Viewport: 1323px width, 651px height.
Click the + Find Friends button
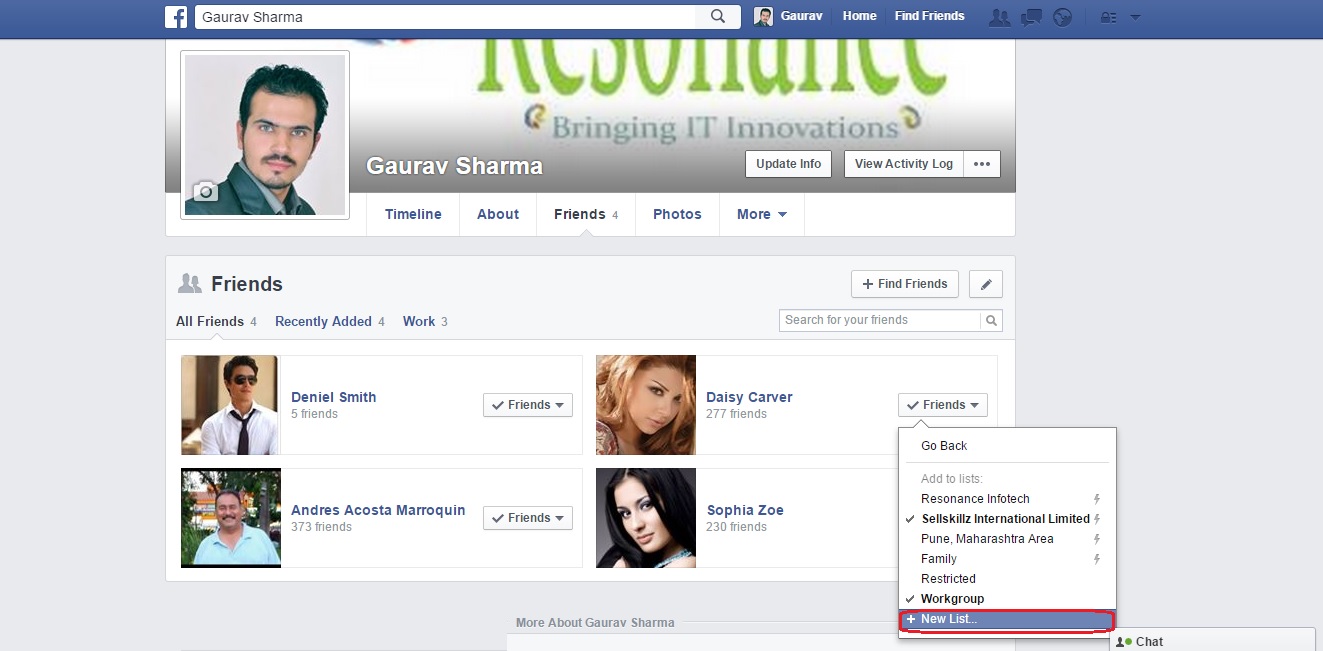[905, 284]
